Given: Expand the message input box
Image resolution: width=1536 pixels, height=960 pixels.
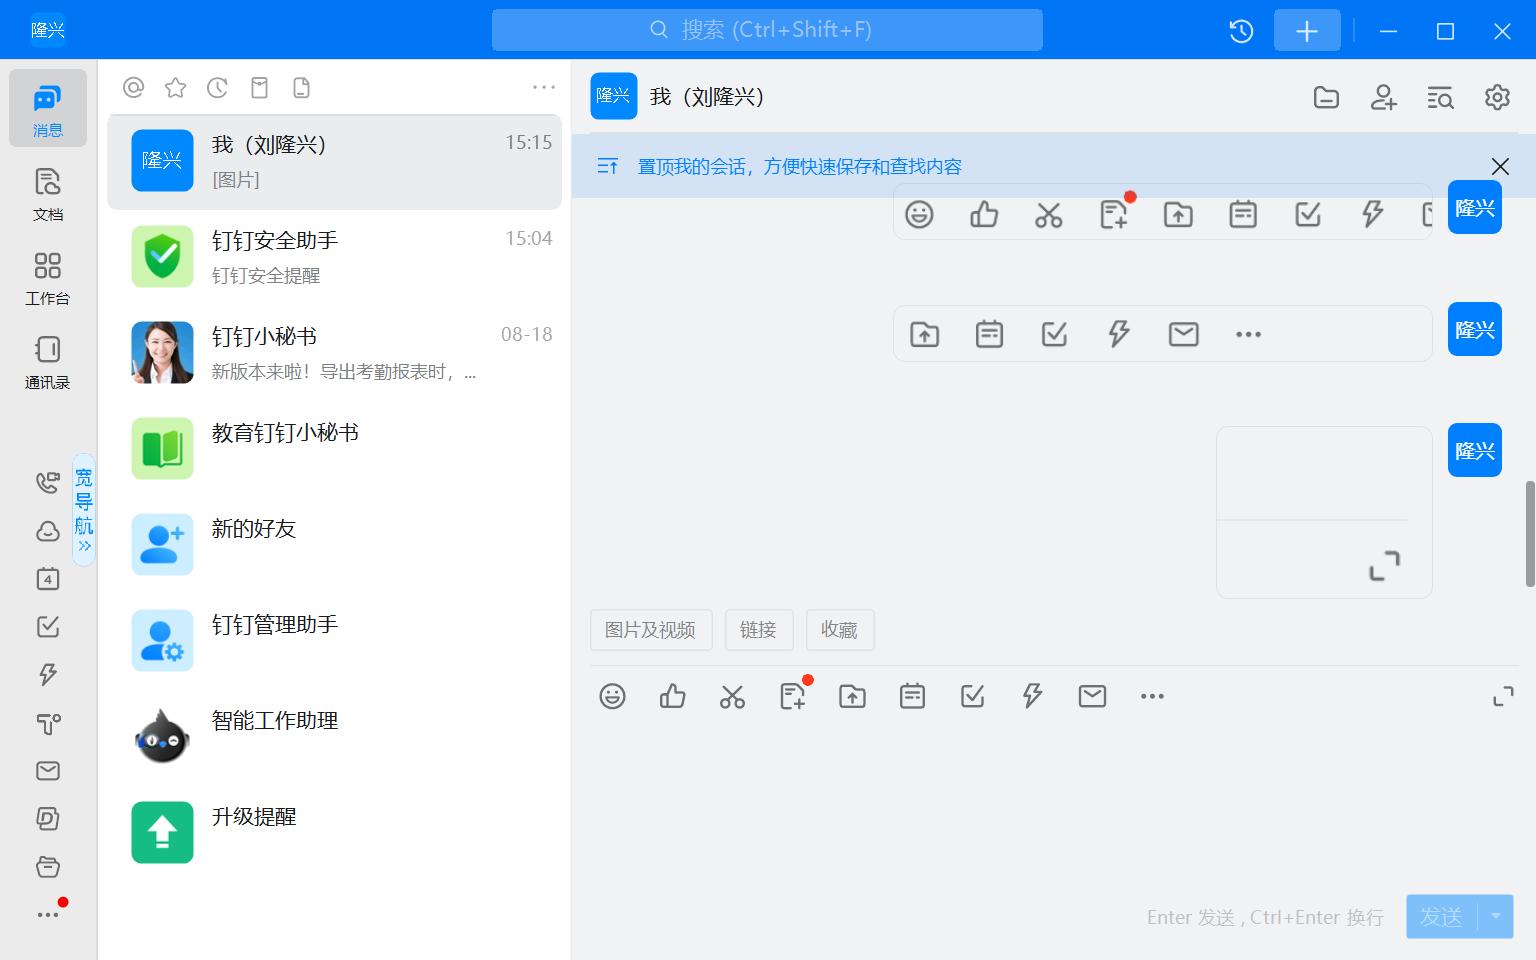Looking at the screenshot, I should [1503, 696].
